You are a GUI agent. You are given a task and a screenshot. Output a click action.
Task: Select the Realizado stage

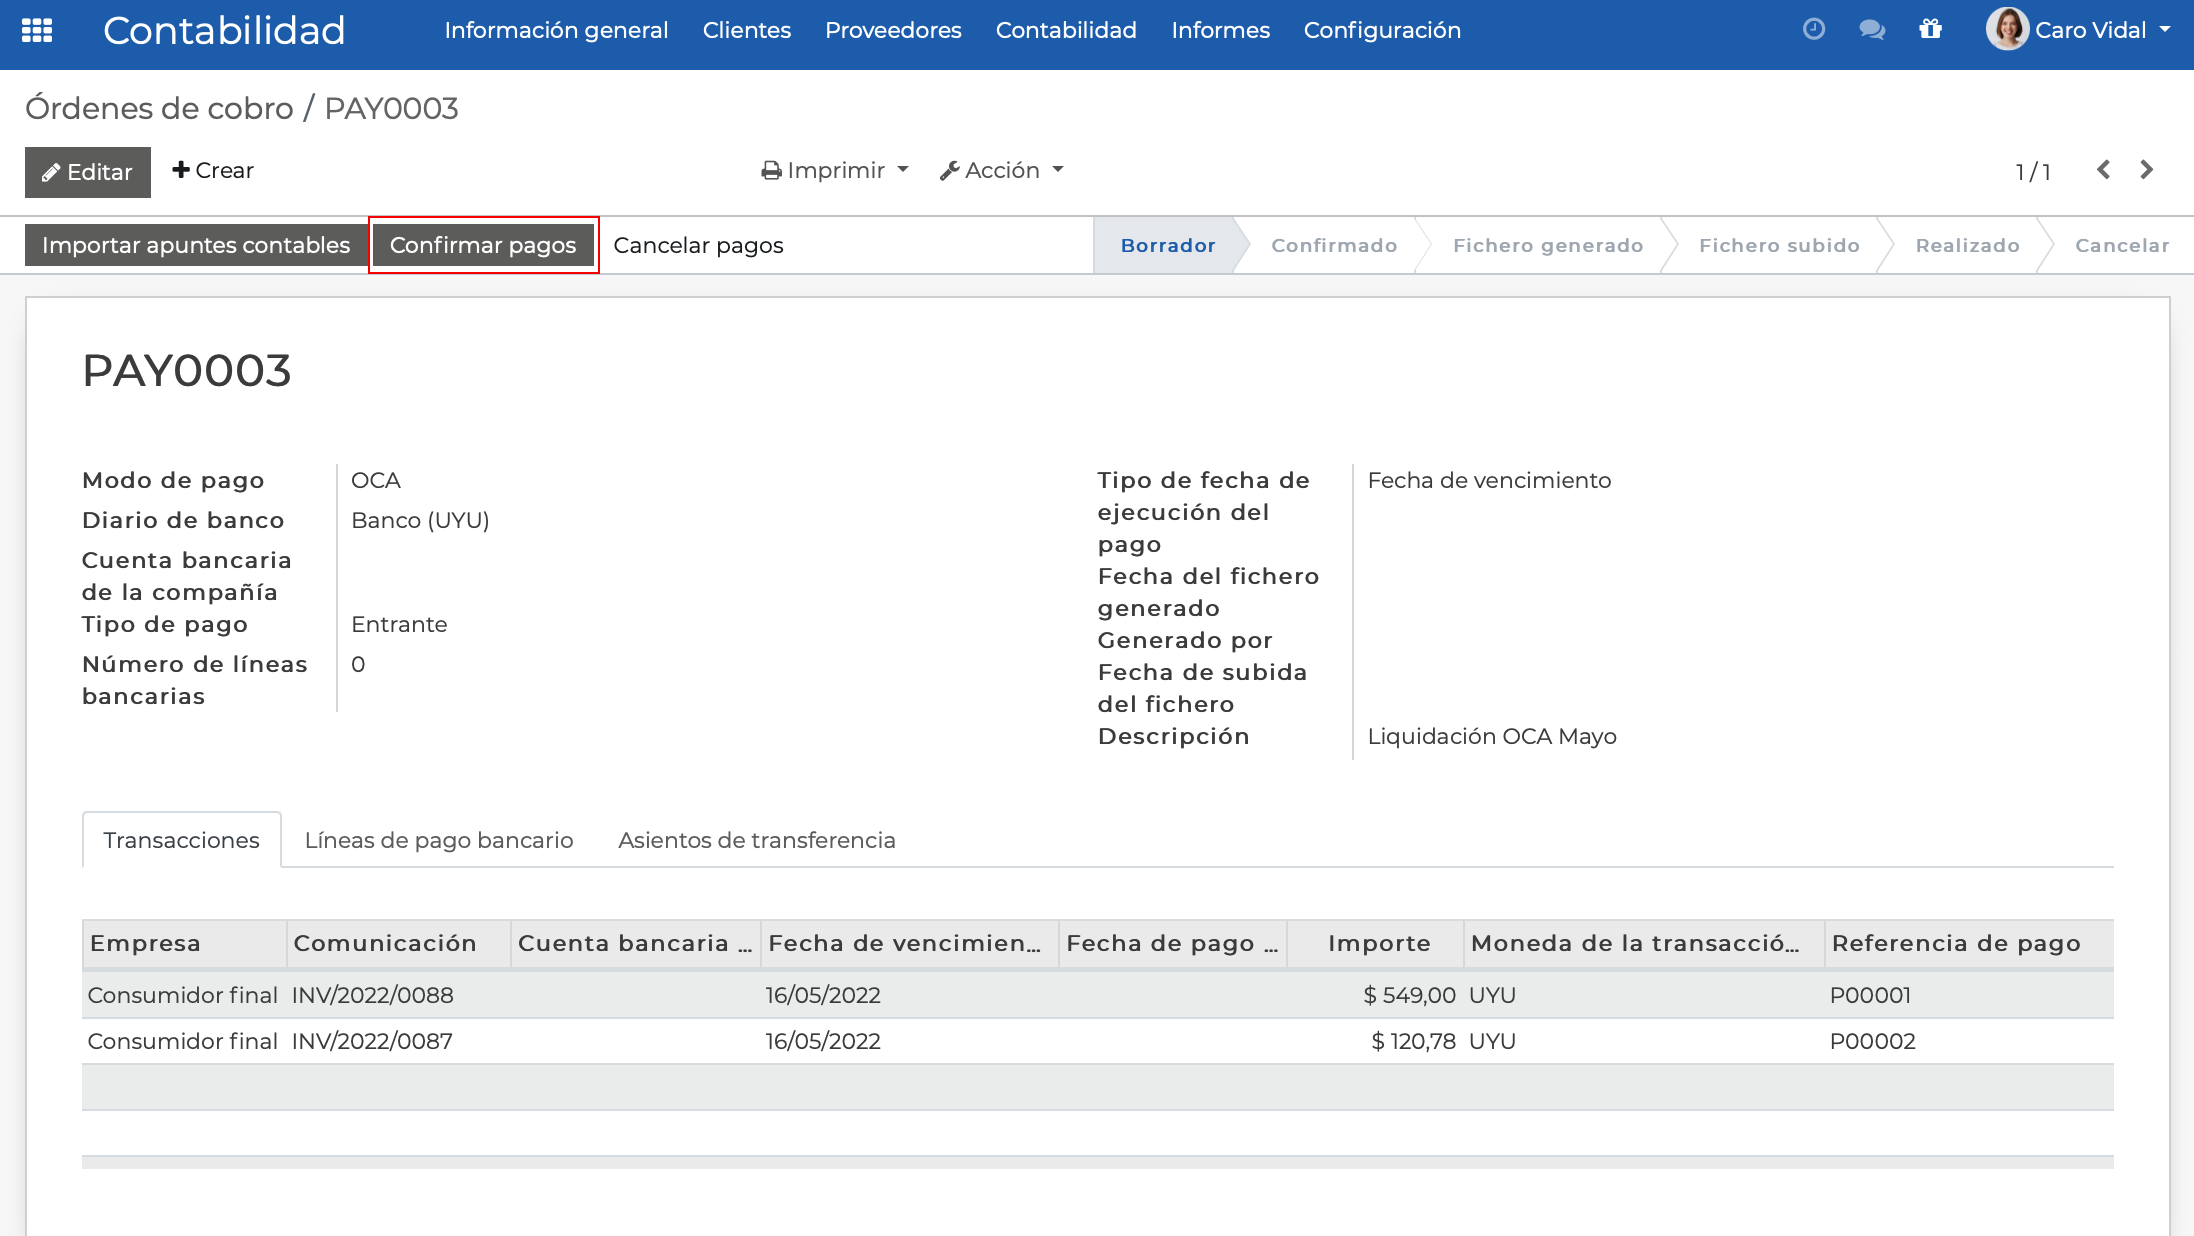pyautogui.click(x=1965, y=245)
